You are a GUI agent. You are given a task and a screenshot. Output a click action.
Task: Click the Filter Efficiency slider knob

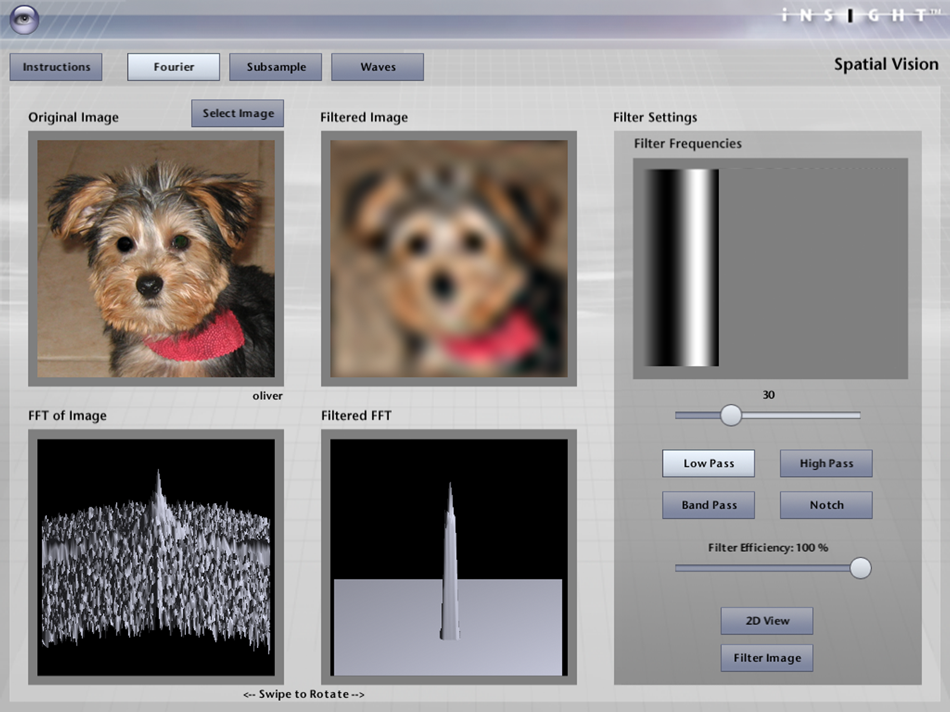pyautogui.click(x=860, y=568)
